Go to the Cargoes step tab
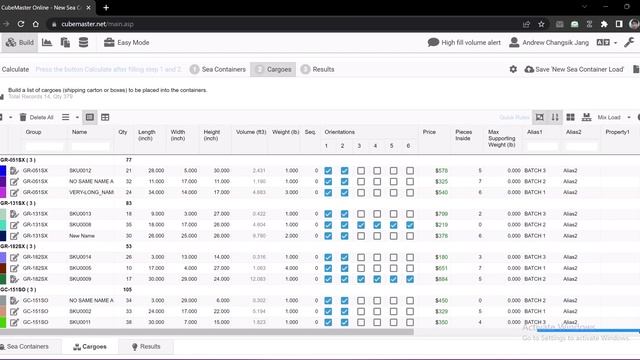 [273, 69]
